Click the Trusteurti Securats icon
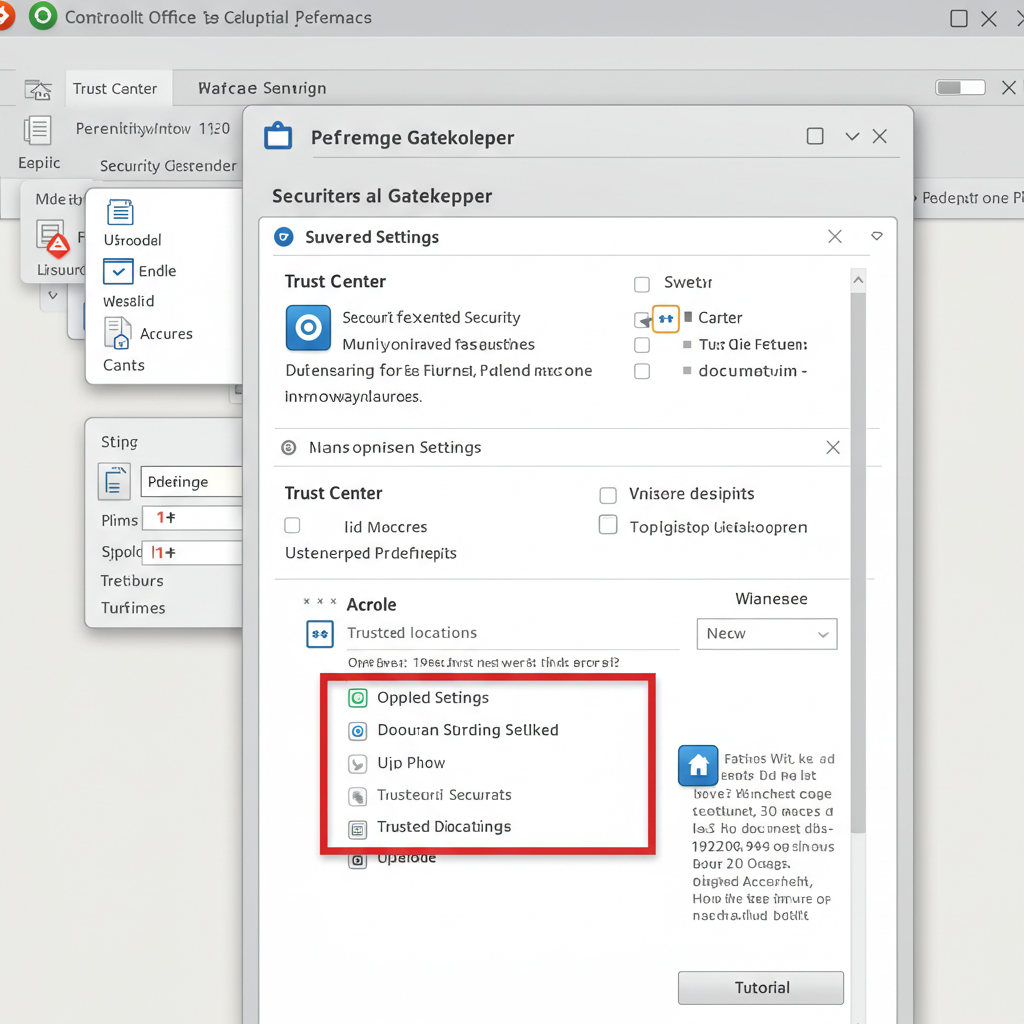This screenshot has width=1024, height=1024. [x=357, y=796]
